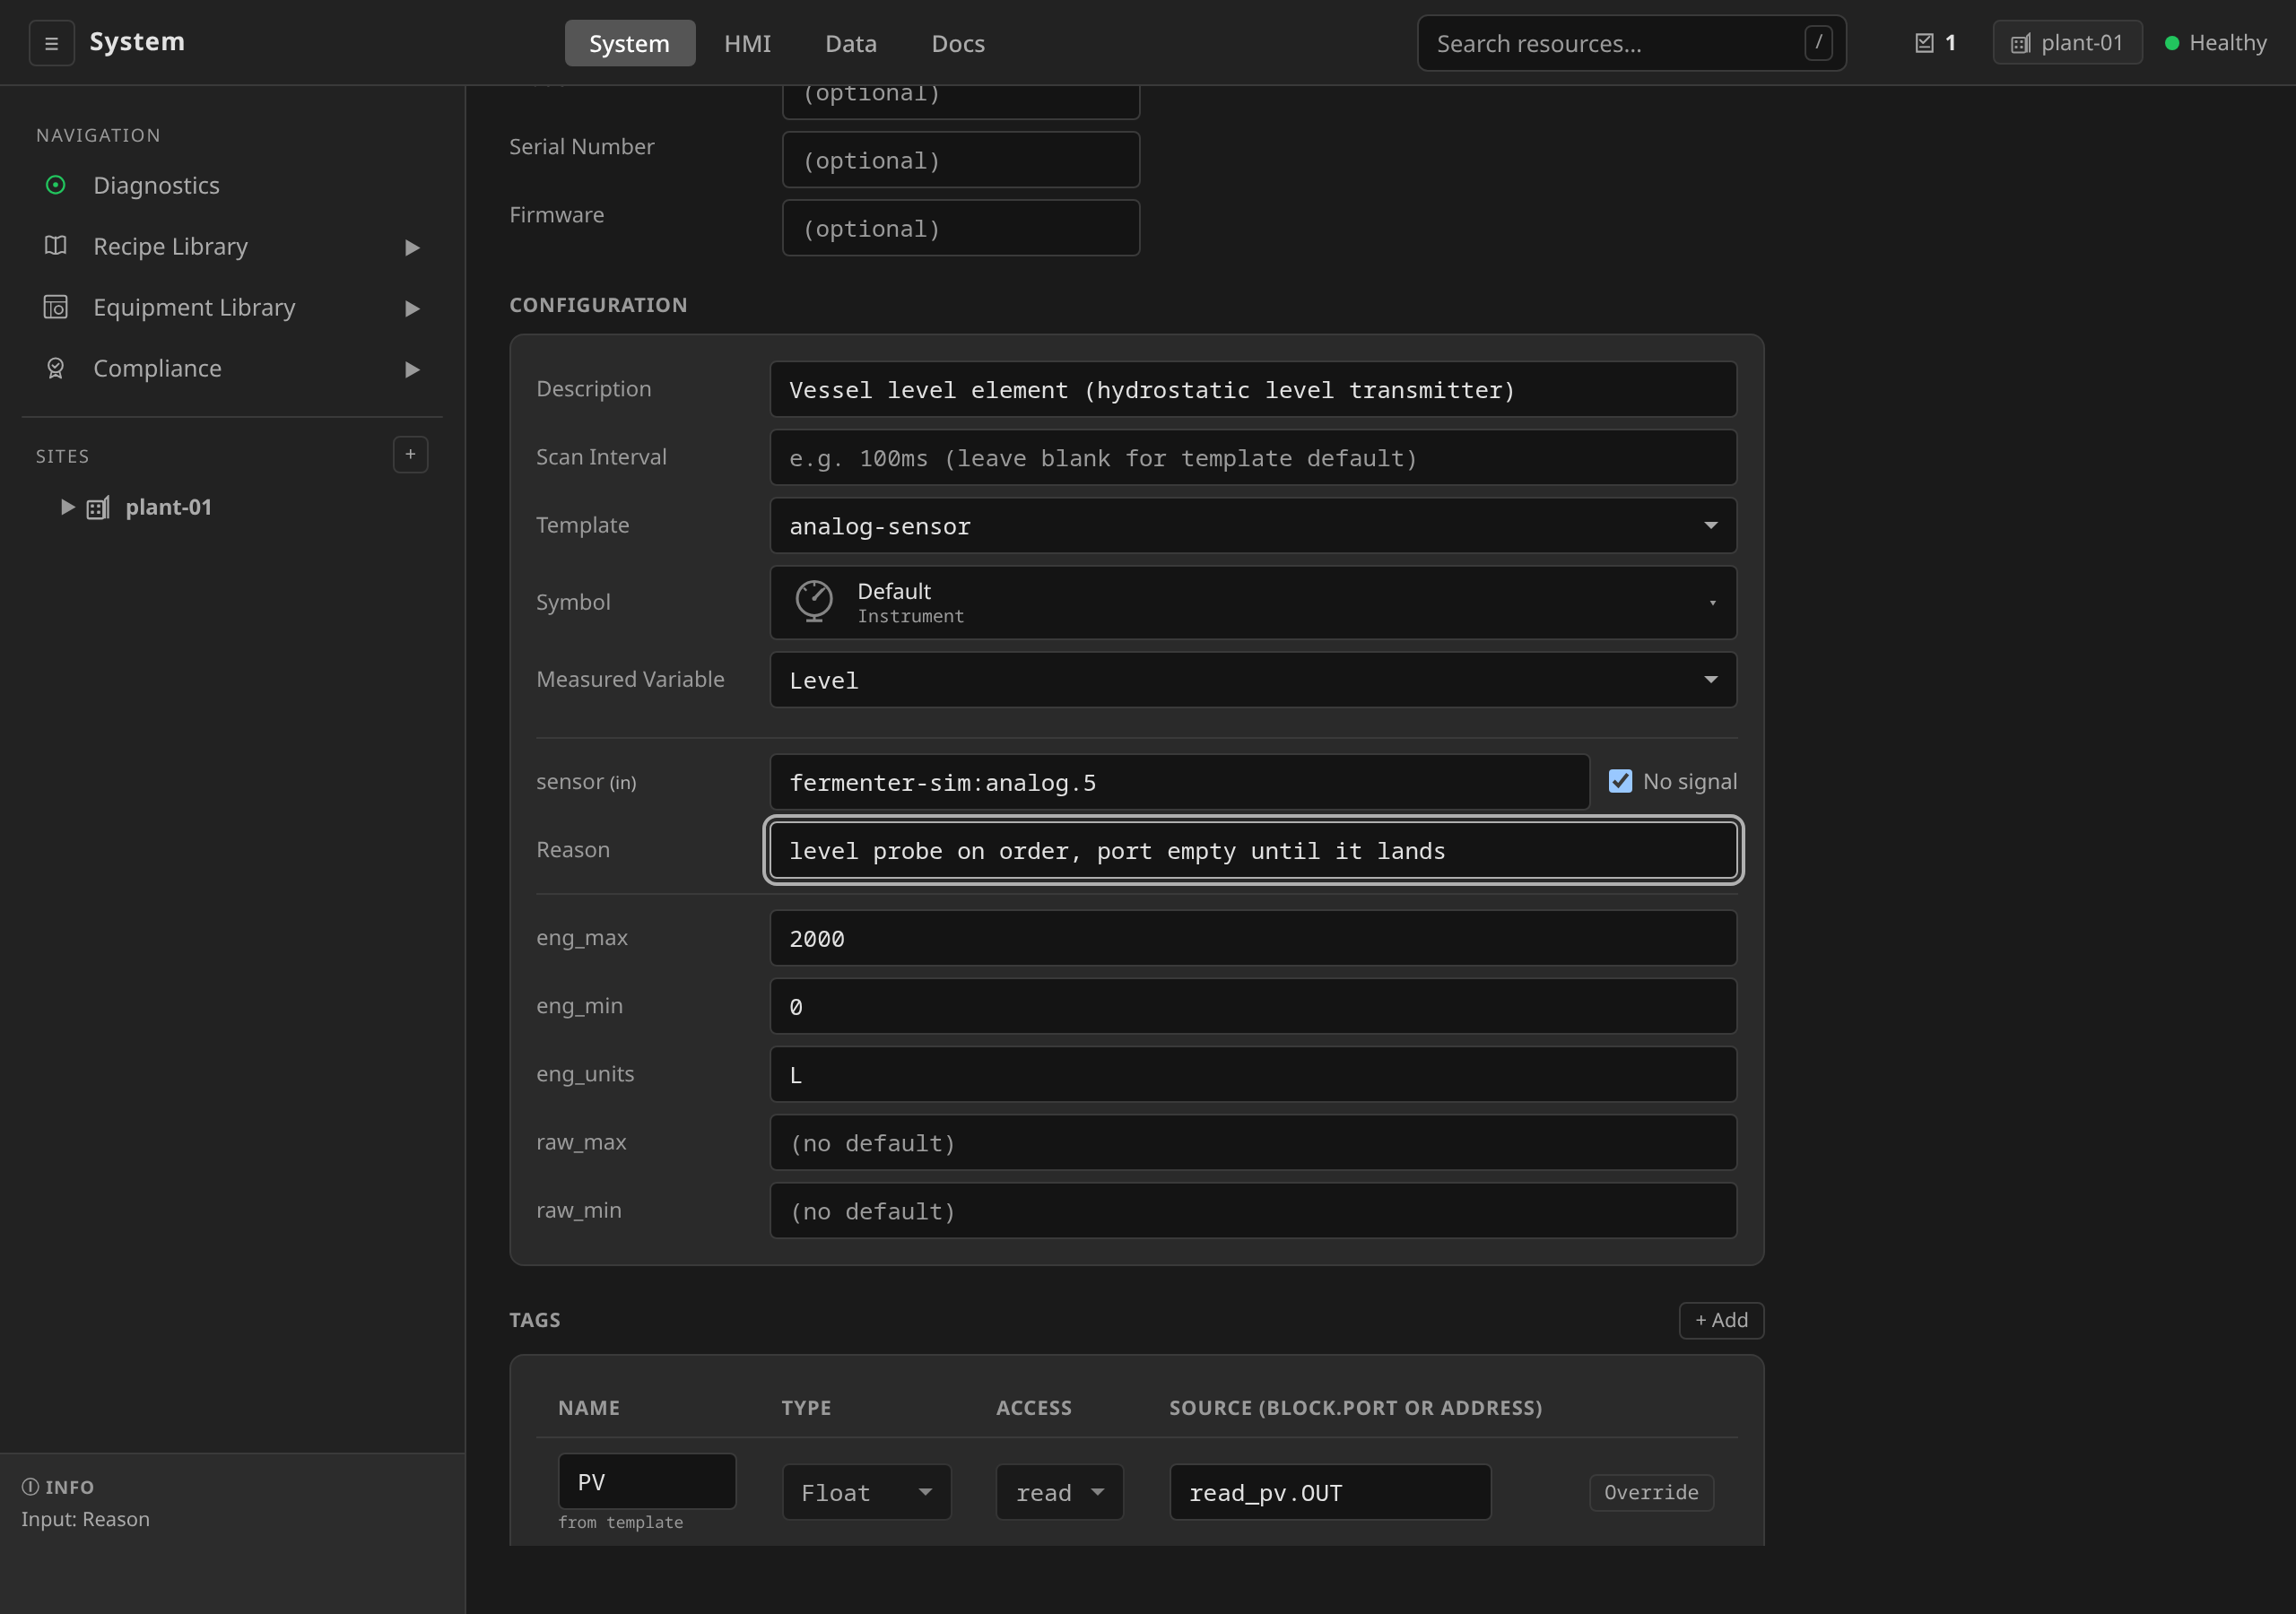The height and width of the screenshot is (1614, 2296).
Task: Click the Serial Number input field
Action: click(x=960, y=160)
